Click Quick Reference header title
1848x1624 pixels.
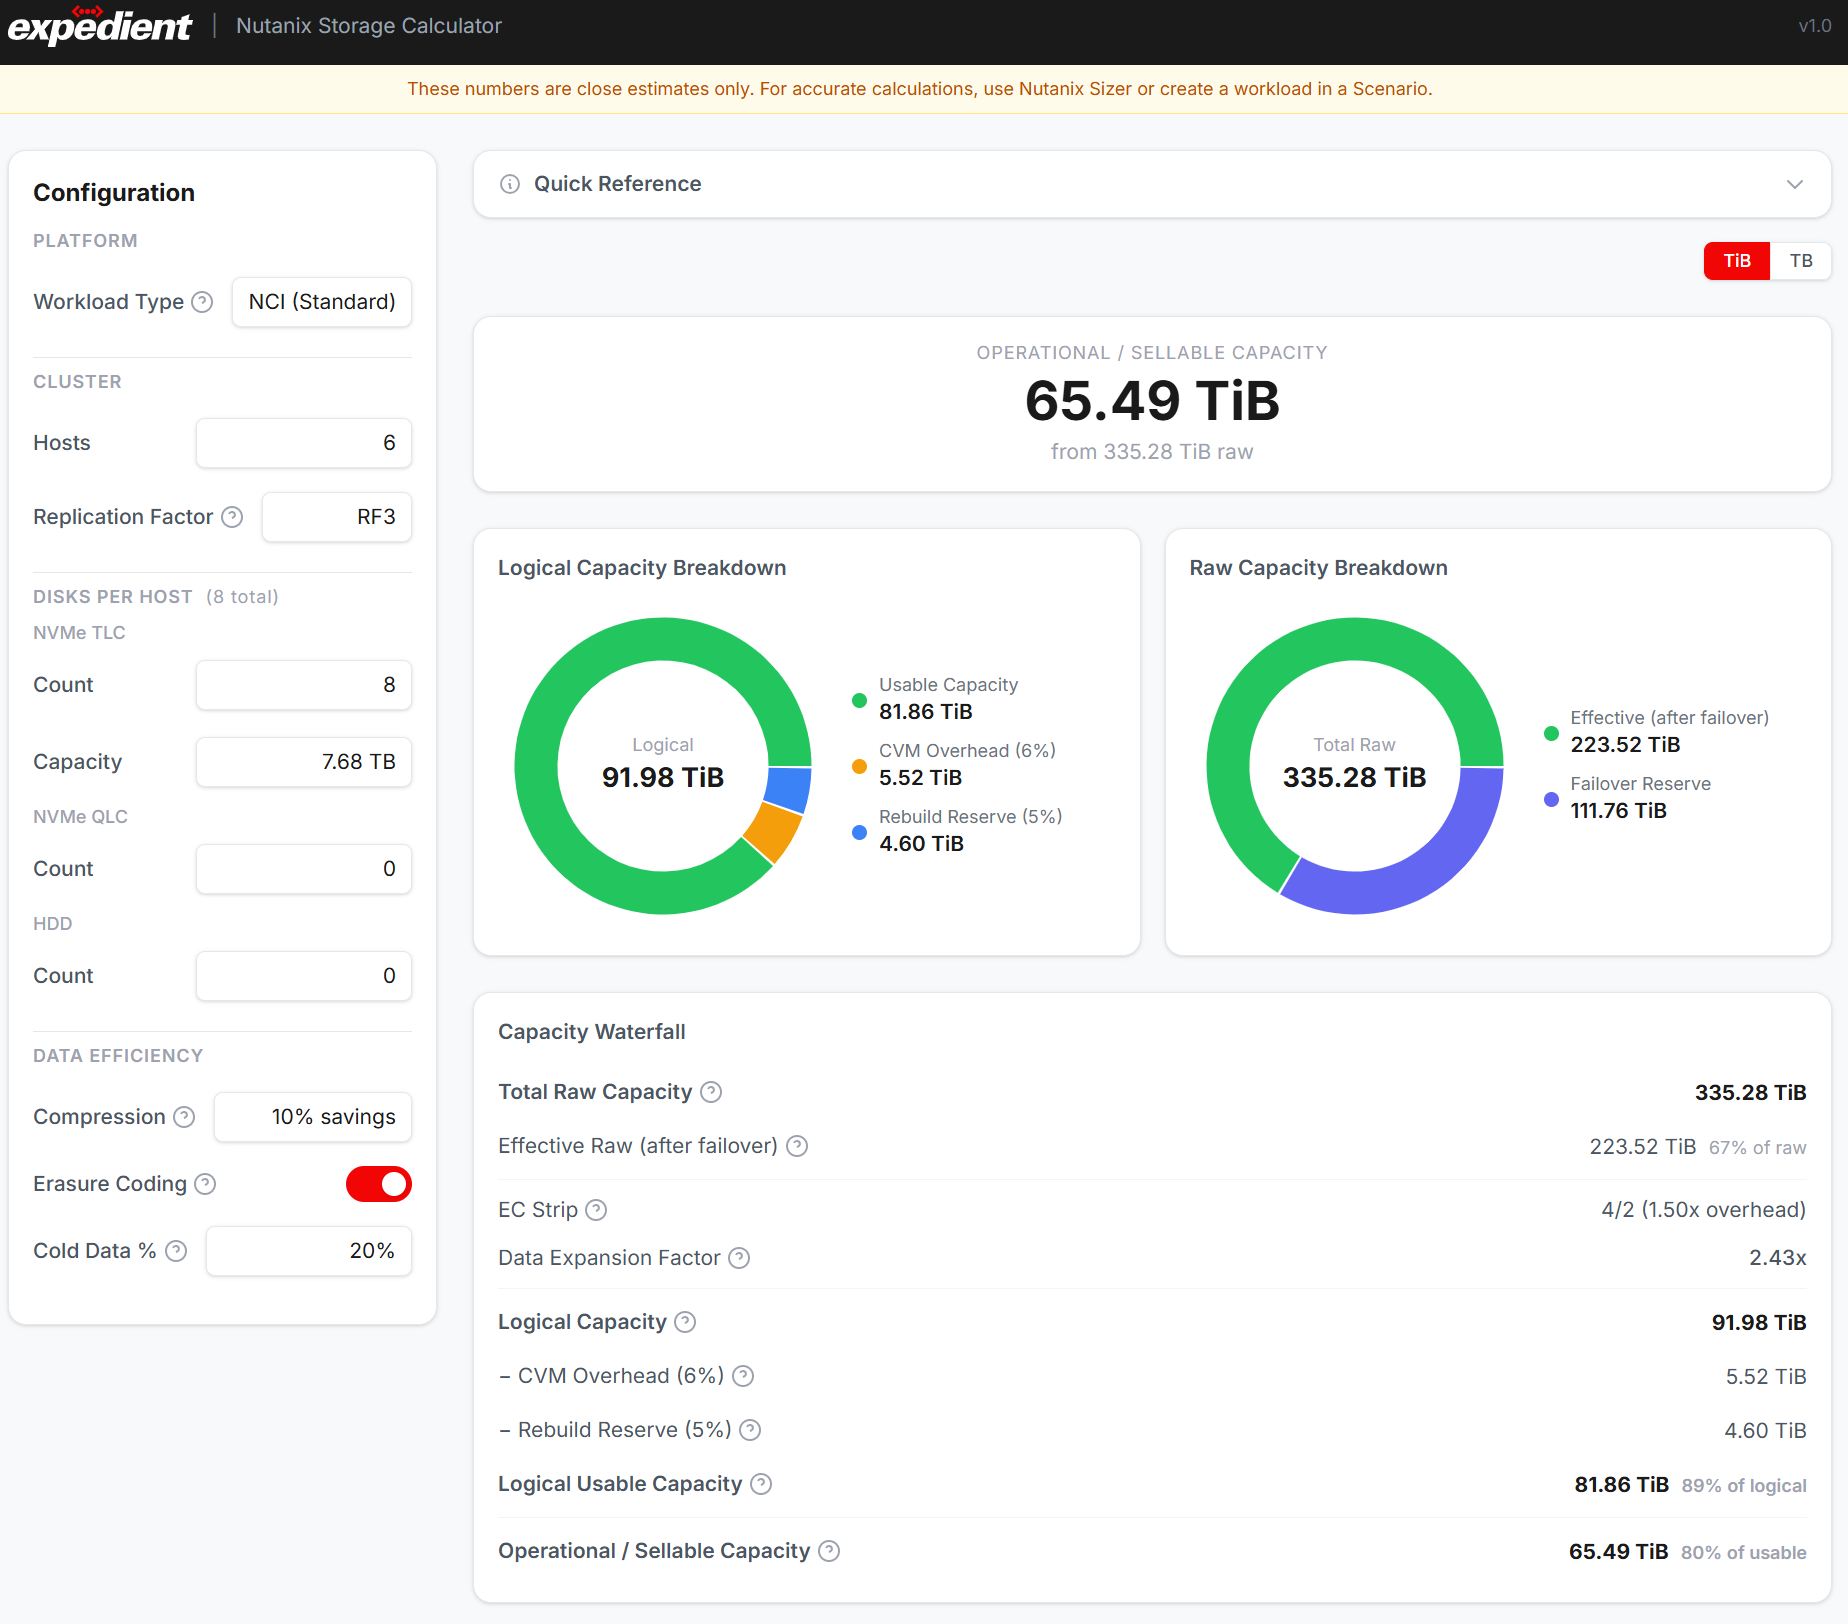[x=617, y=184]
